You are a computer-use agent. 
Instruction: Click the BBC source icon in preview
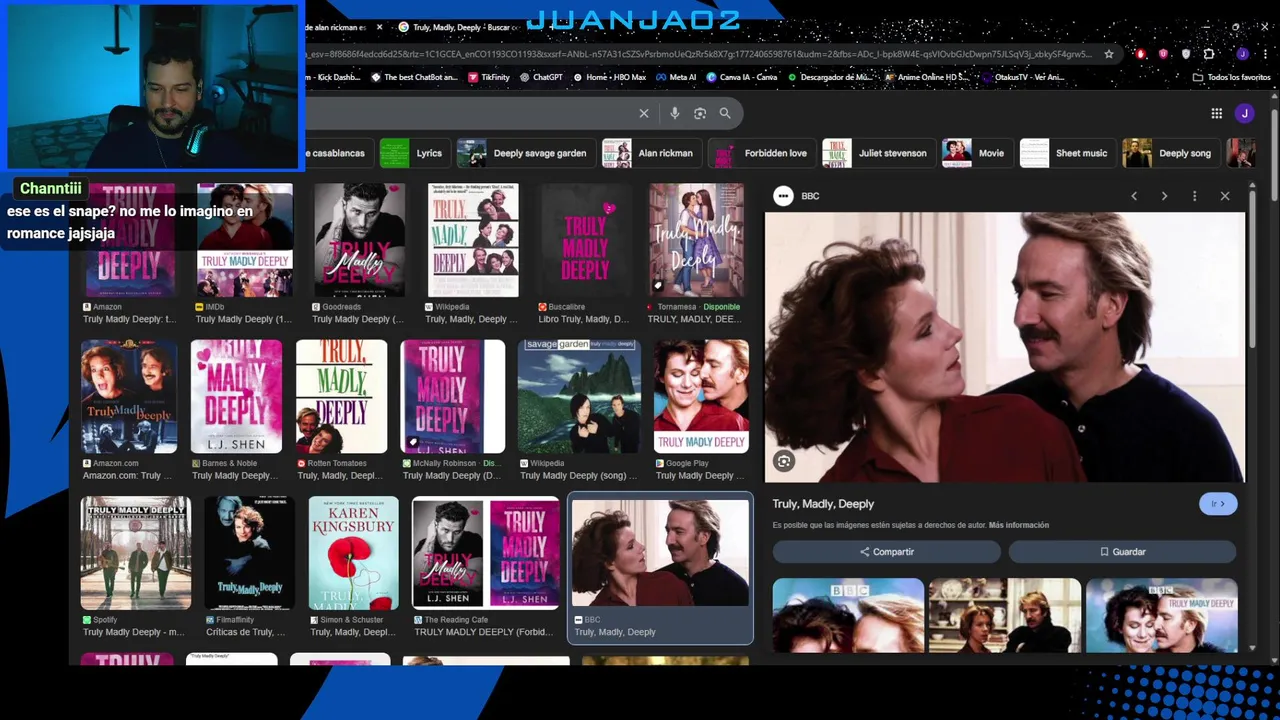tap(783, 196)
